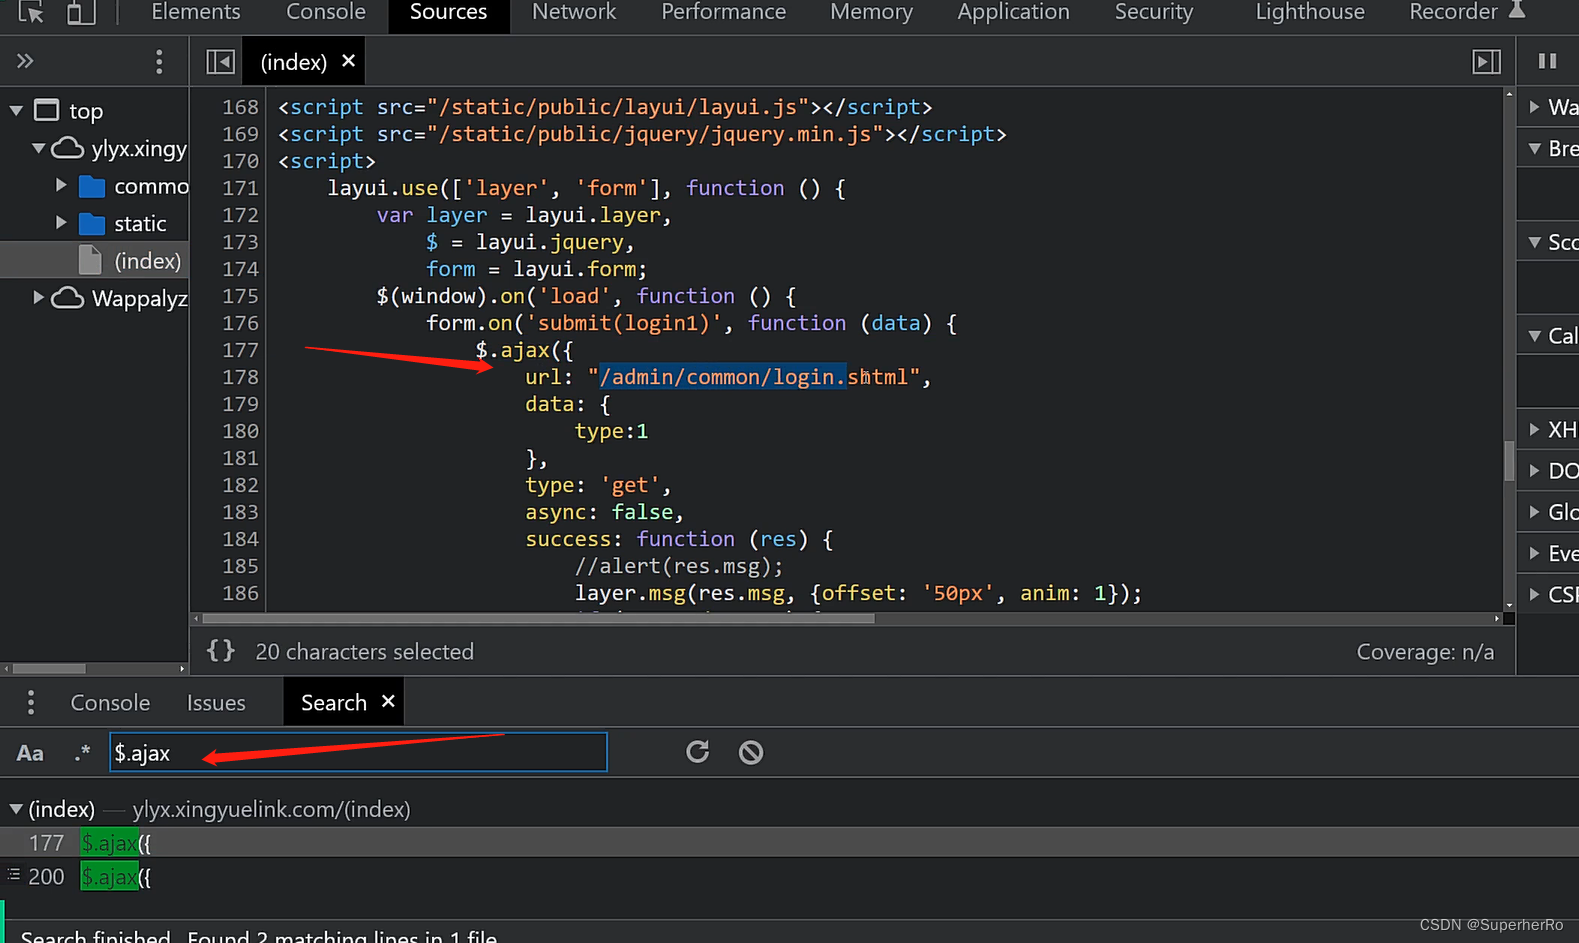The image size is (1579, 943).
Task: Switch to drawer Console tab
Action: (x=110, y=703)
